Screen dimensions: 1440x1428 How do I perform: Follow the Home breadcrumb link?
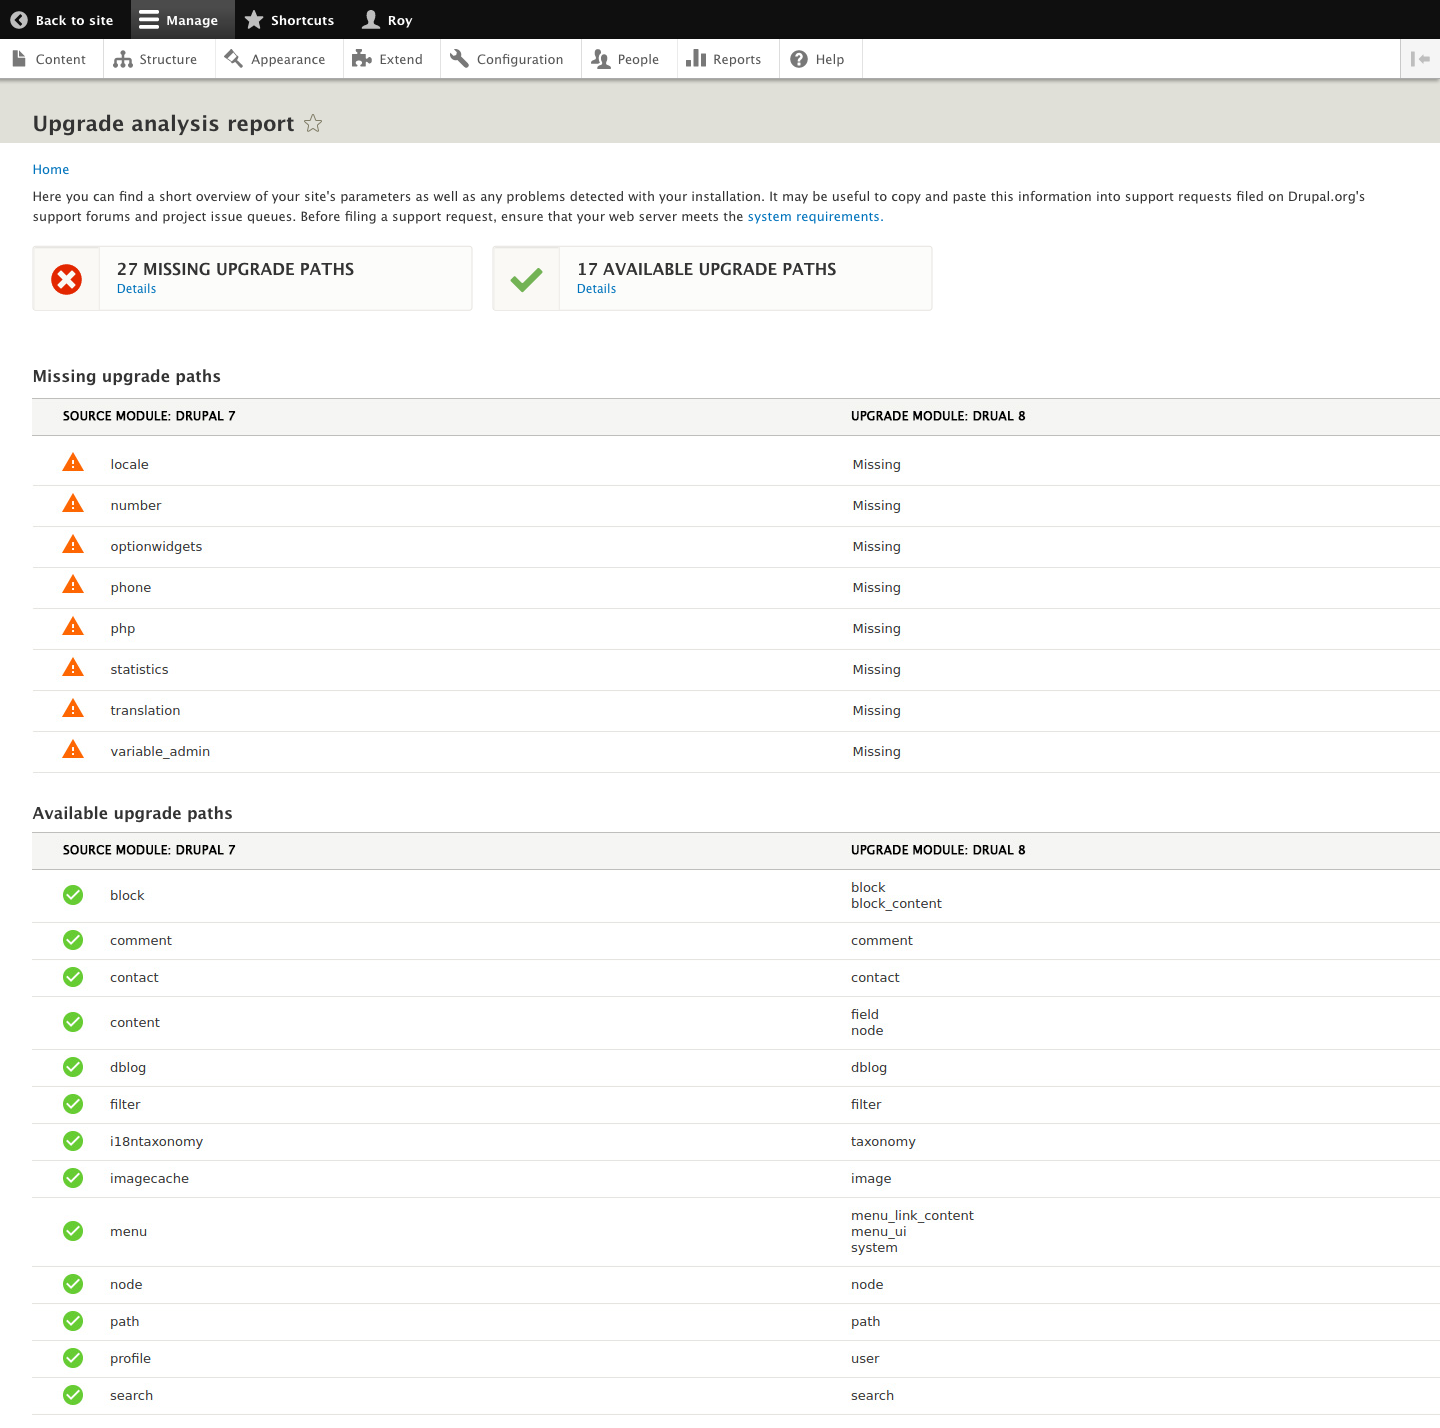50,169
